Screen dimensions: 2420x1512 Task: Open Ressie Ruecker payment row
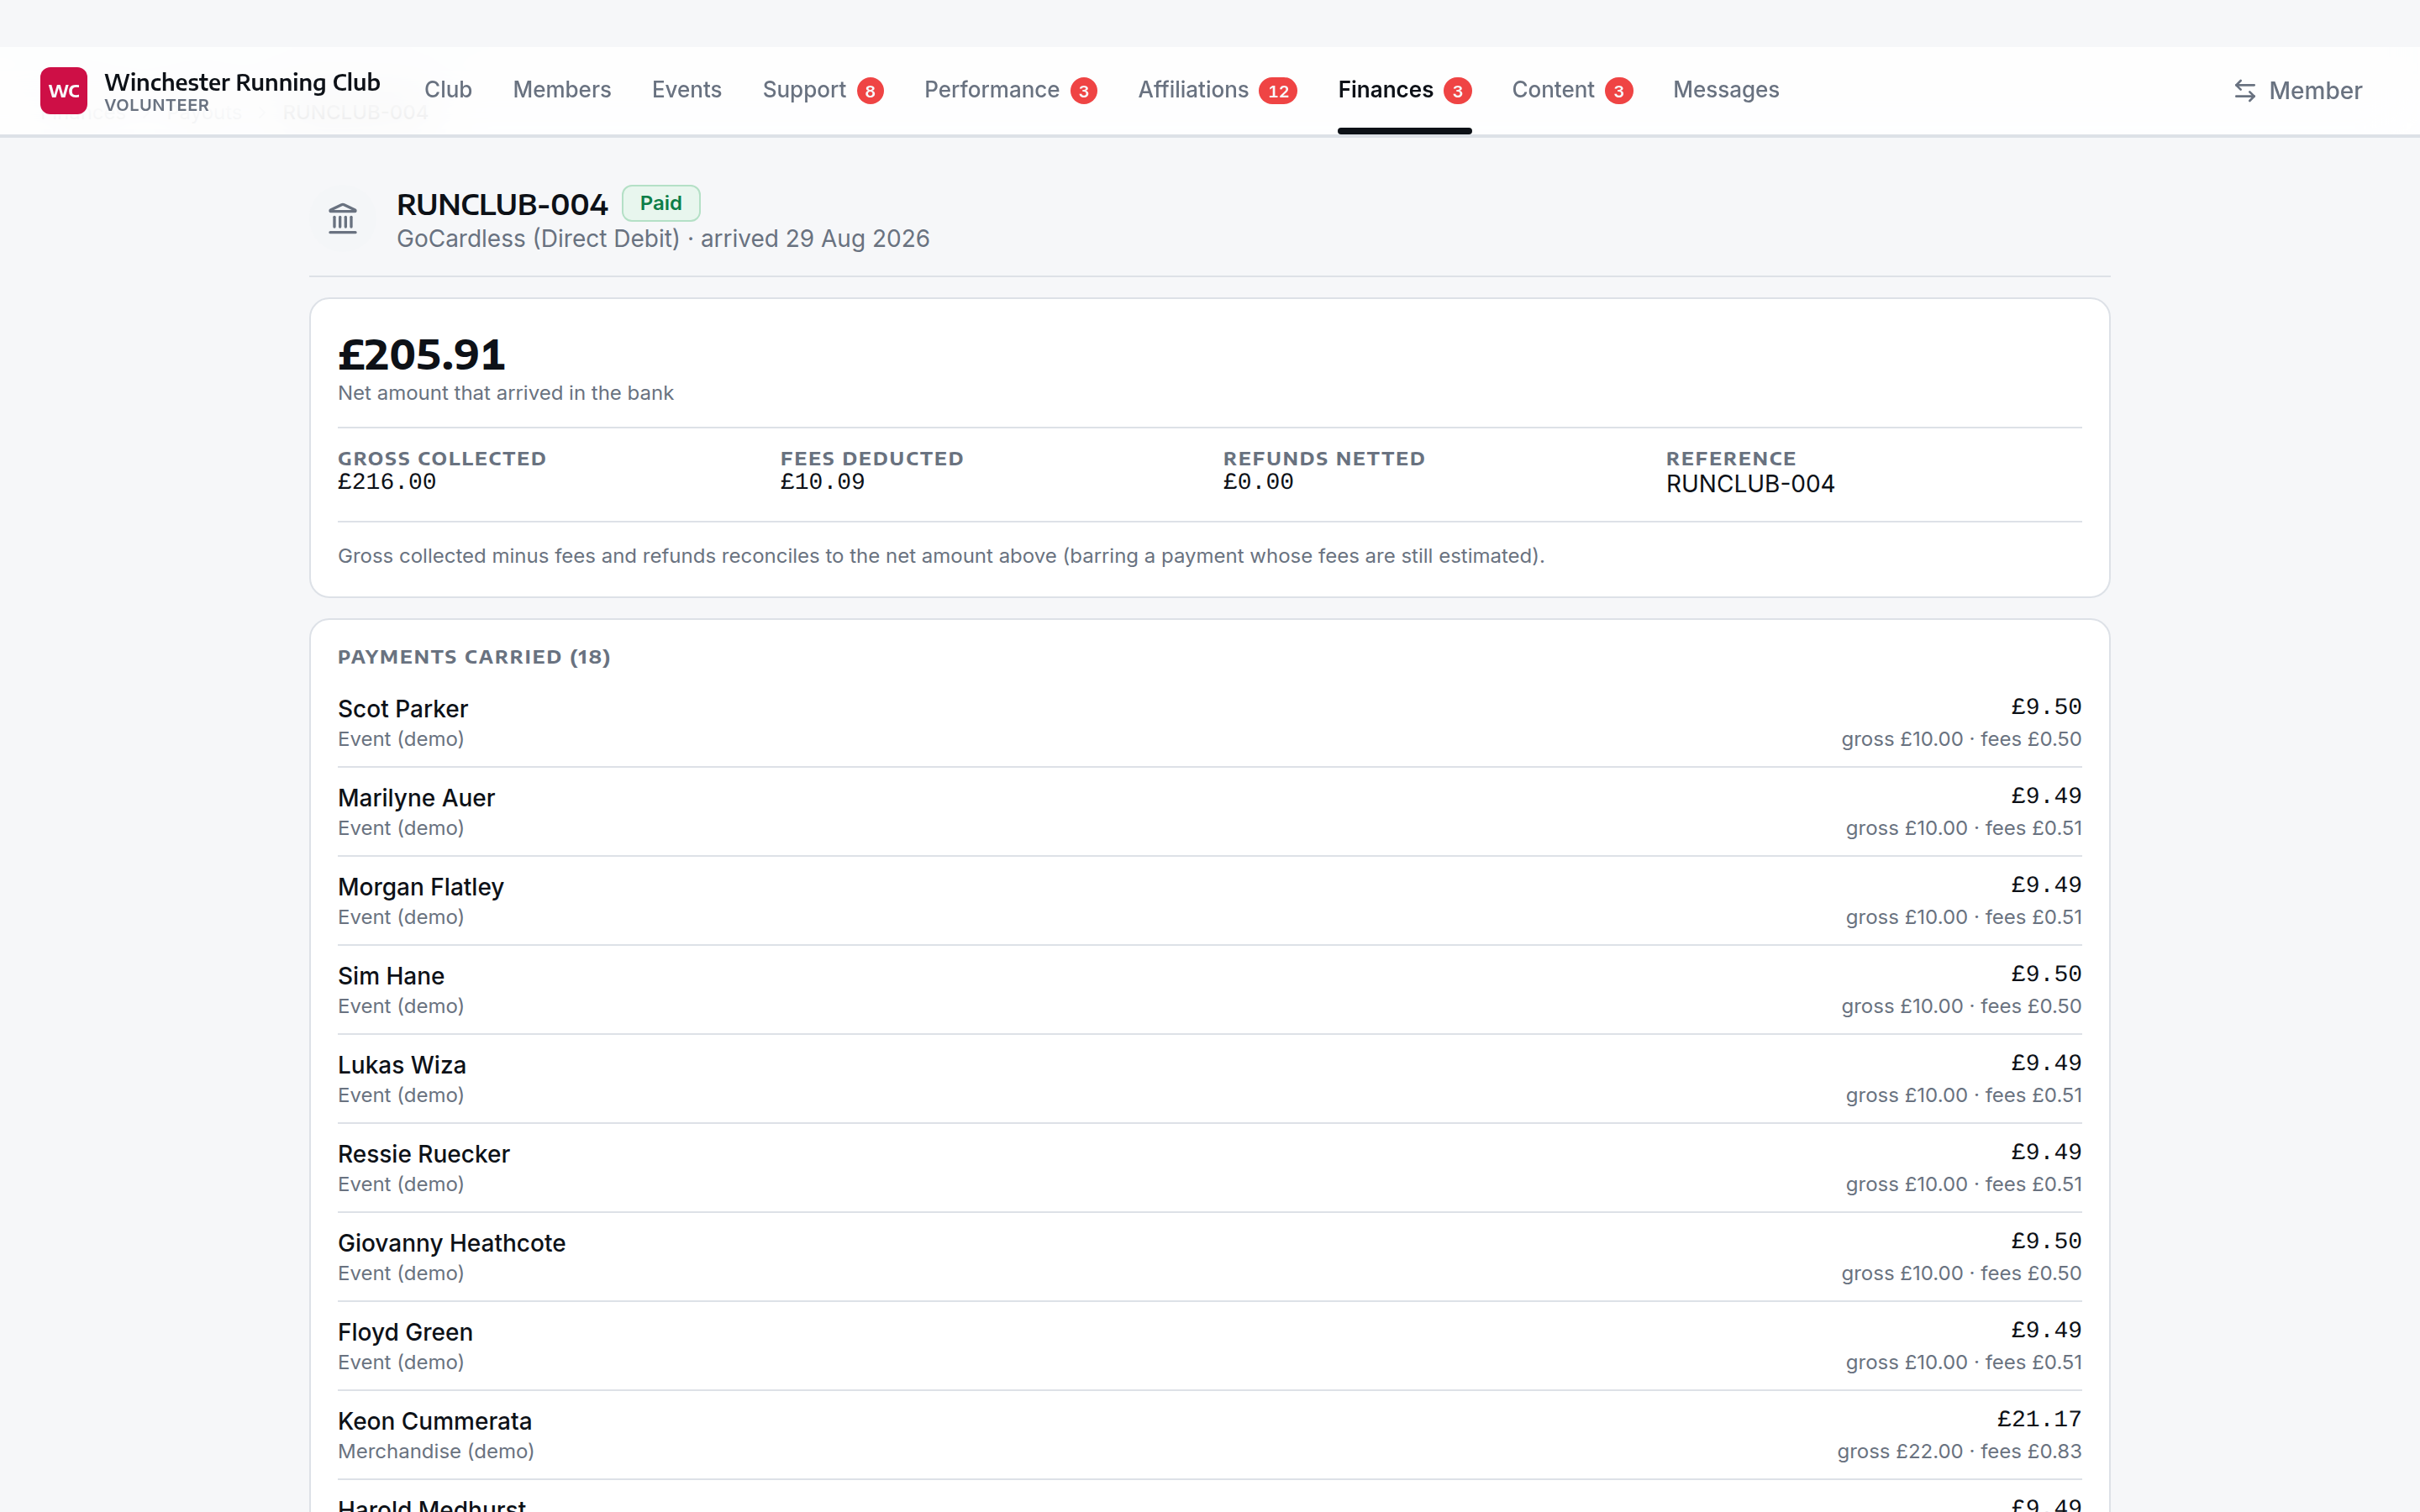(x=1210, y=1168)
